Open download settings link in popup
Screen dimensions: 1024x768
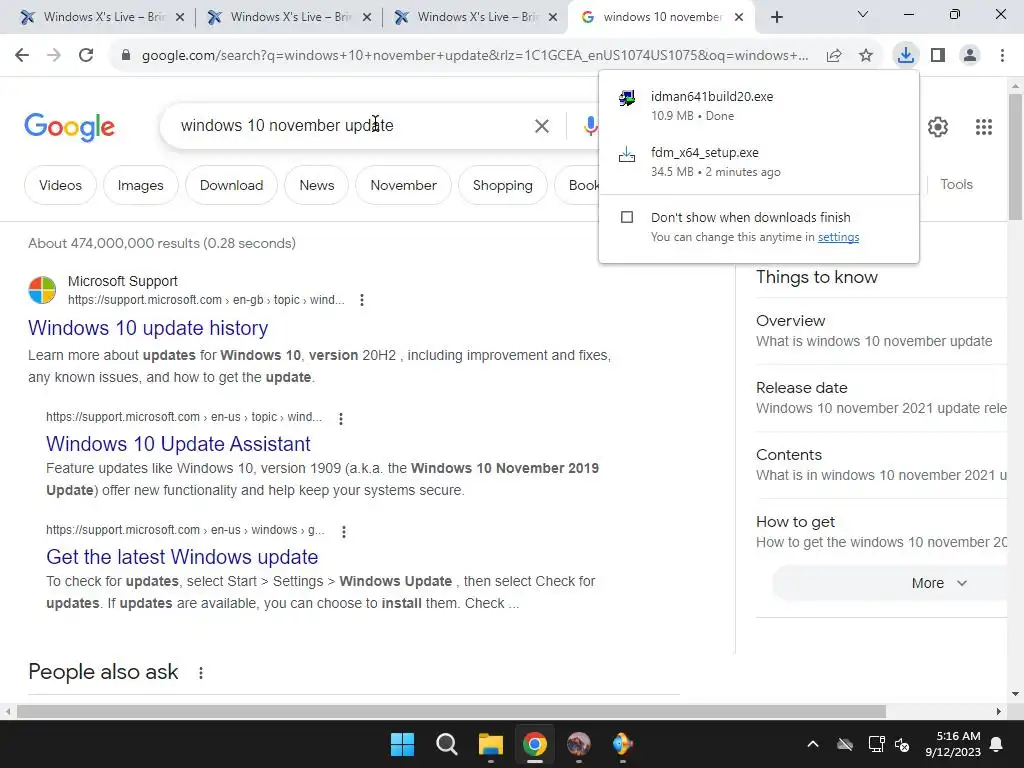(x=839, y=237)
